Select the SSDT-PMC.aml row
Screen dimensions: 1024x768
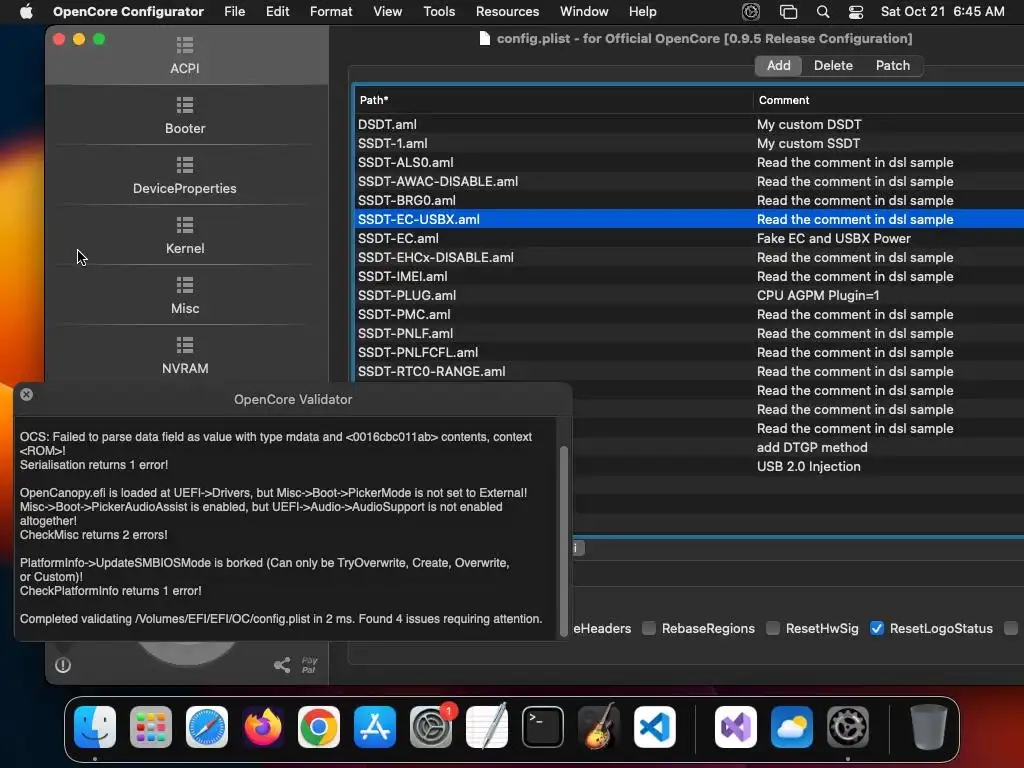coord(689,314)
